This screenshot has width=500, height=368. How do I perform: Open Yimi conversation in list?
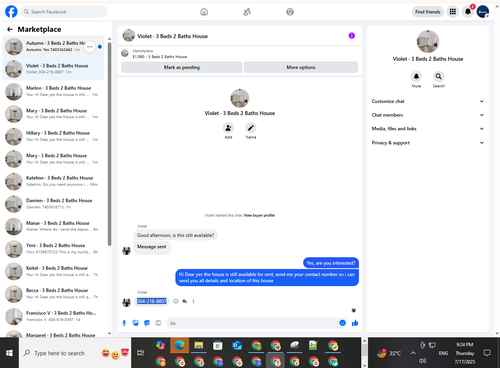(53, 249)
